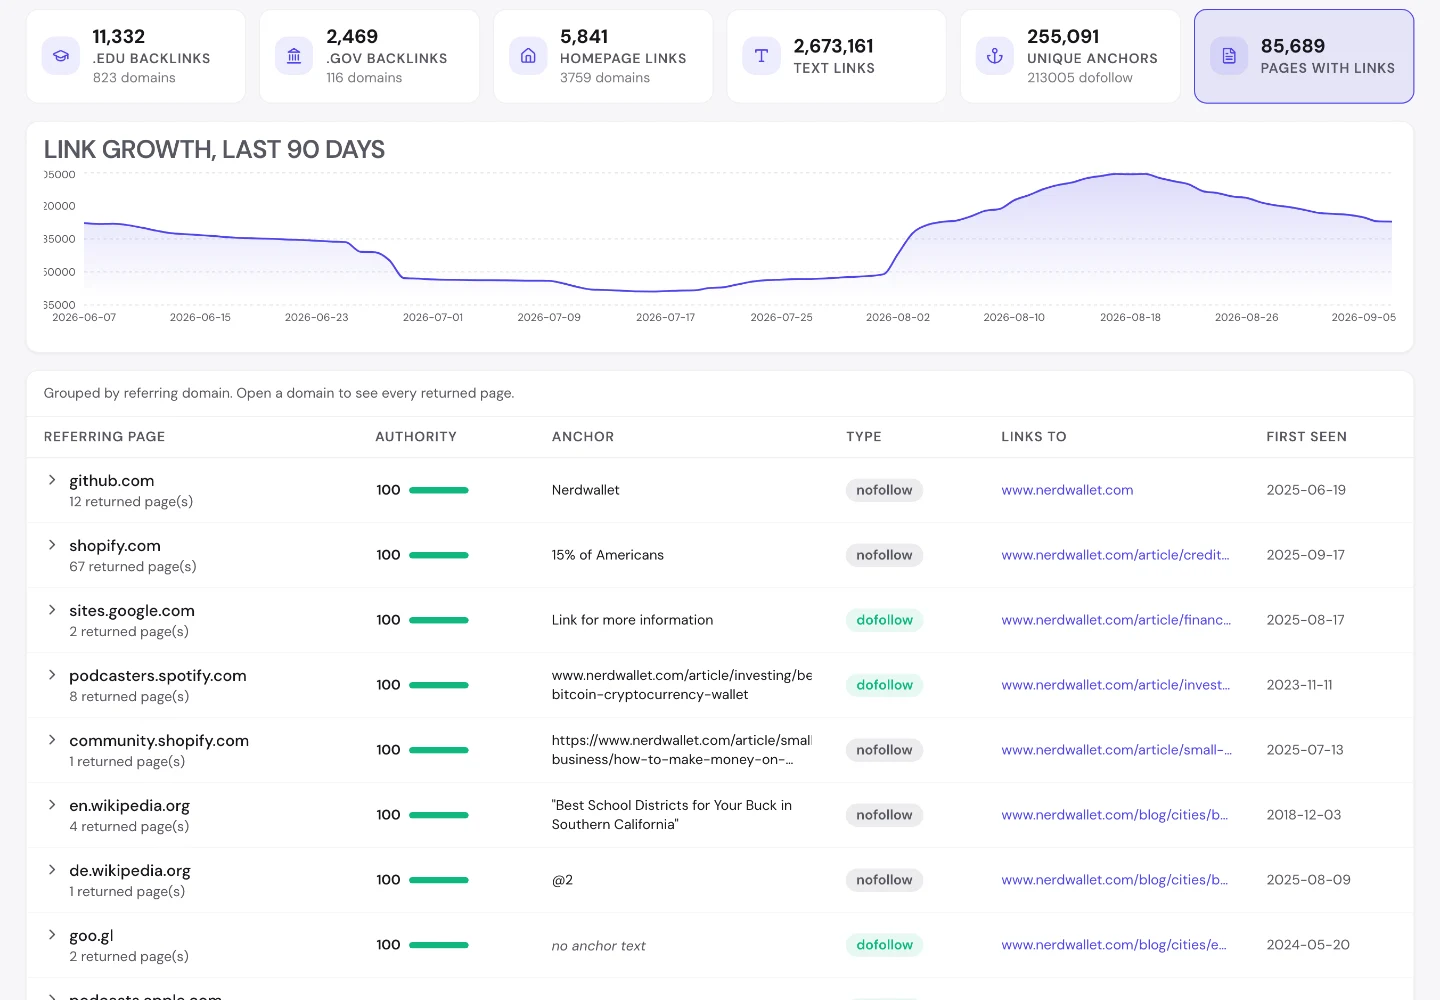
Task: Click the Authority column header
Action: click(x=416, y=437)
